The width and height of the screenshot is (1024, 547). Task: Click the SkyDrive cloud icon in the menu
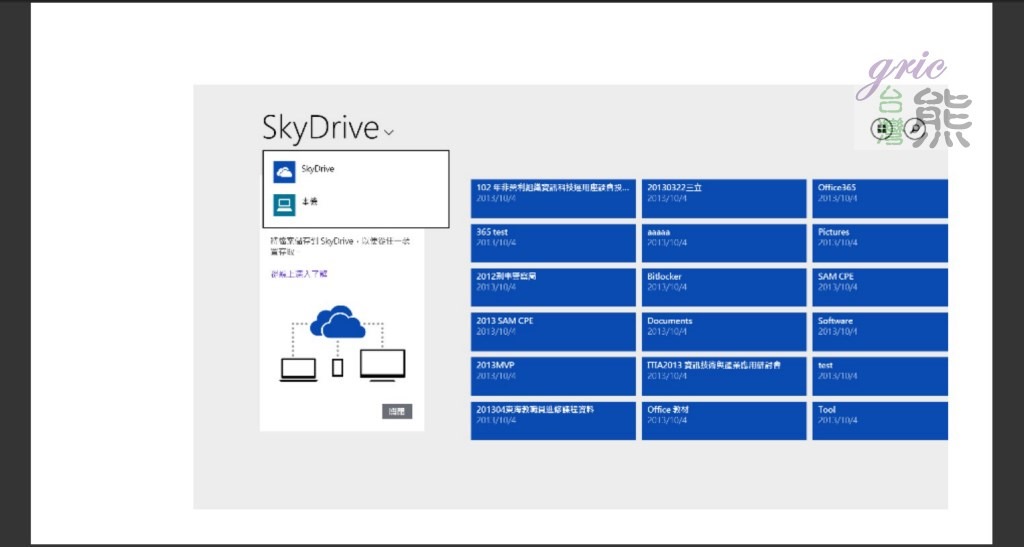(284, 172)
